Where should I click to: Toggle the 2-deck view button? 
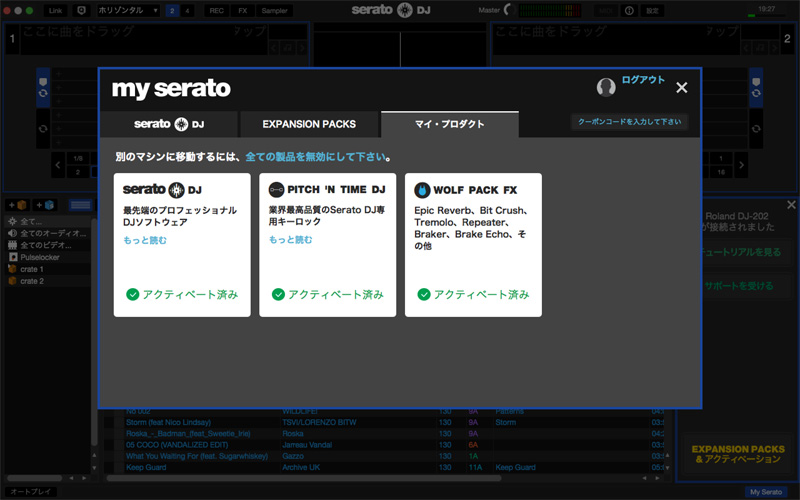point(172,10)
